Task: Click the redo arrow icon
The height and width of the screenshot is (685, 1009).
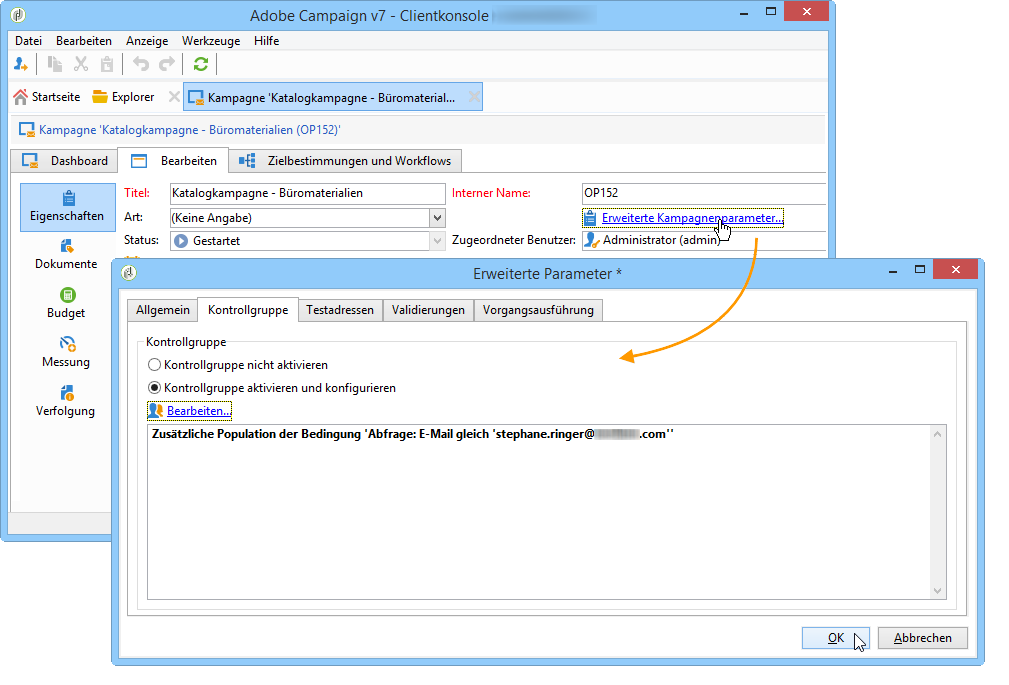Action: pos(167,64)
